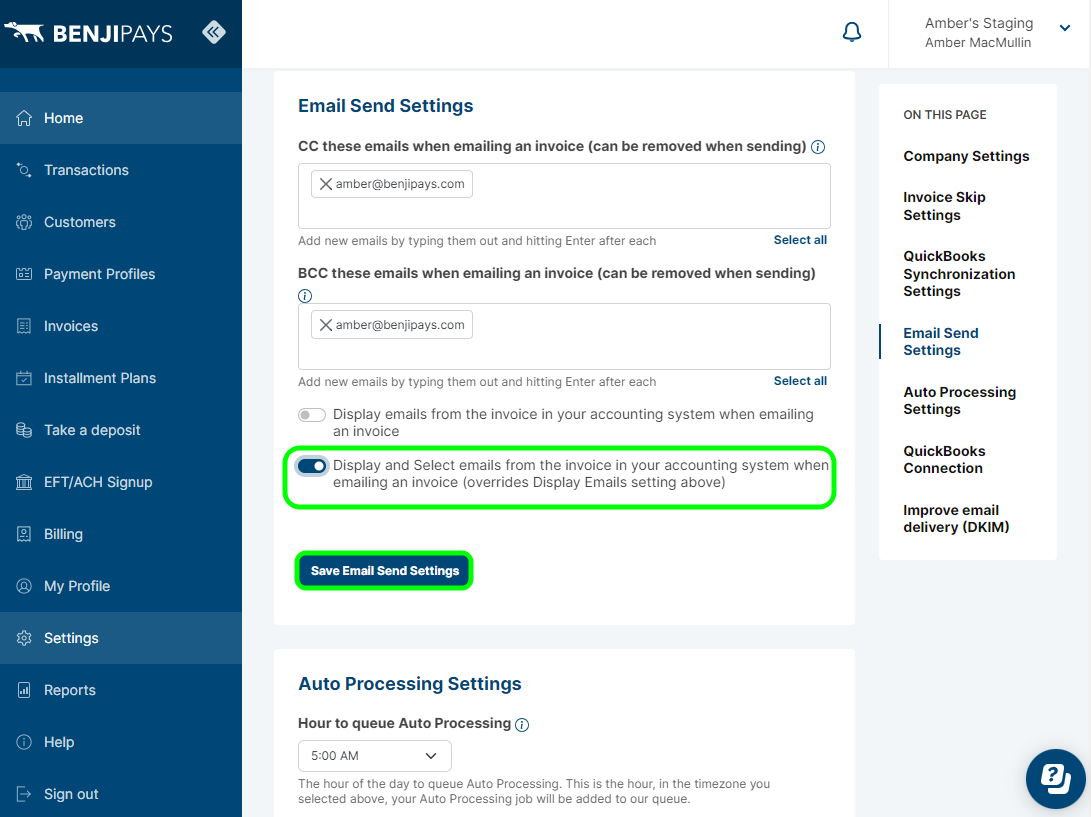Jump to Email Send Settings in On This Page

pyautogui.click(x=941, y=342)
